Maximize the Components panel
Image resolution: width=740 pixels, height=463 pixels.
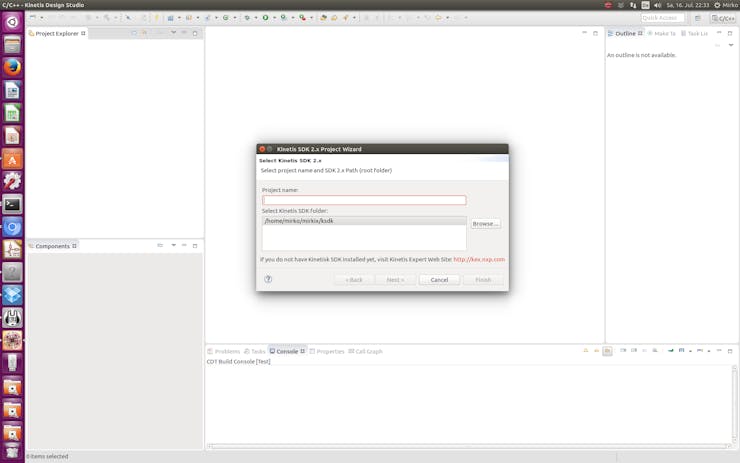point(195,245)
